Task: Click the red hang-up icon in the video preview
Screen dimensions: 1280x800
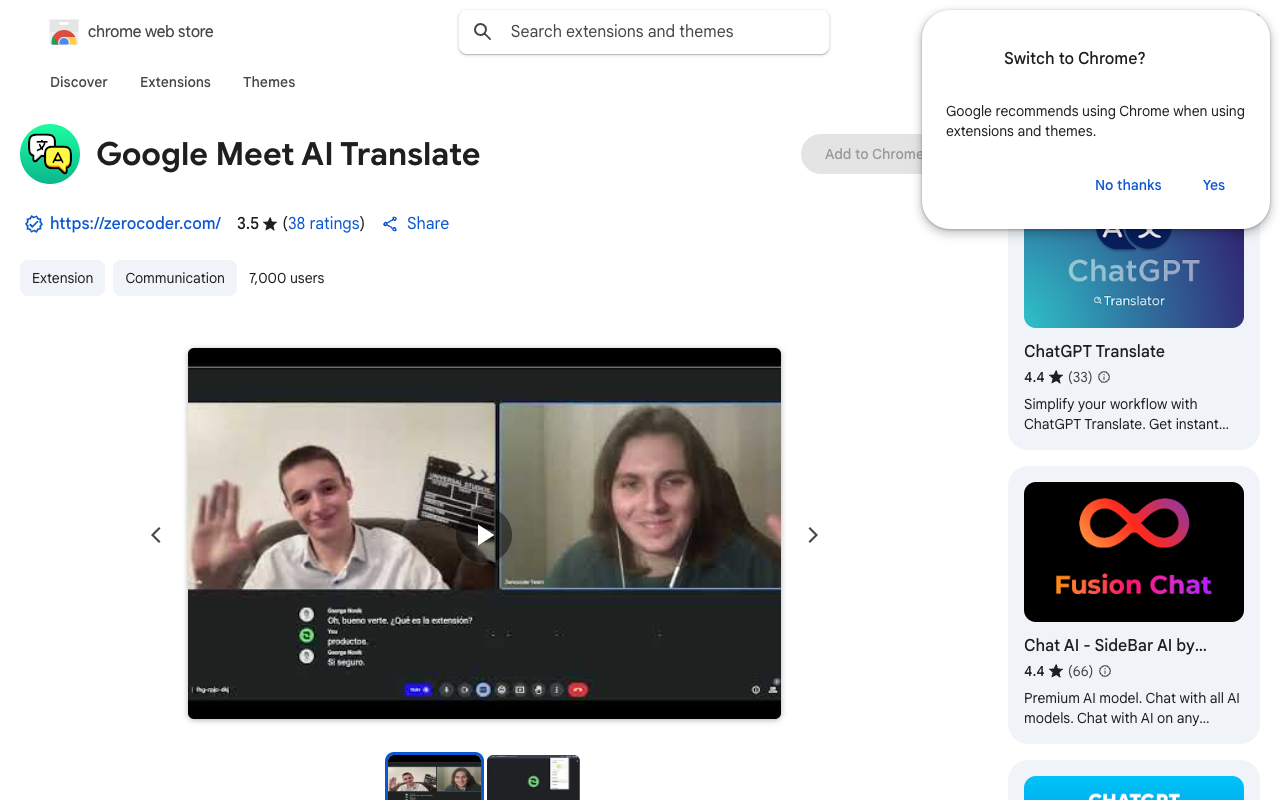Action: pos(578,689)
